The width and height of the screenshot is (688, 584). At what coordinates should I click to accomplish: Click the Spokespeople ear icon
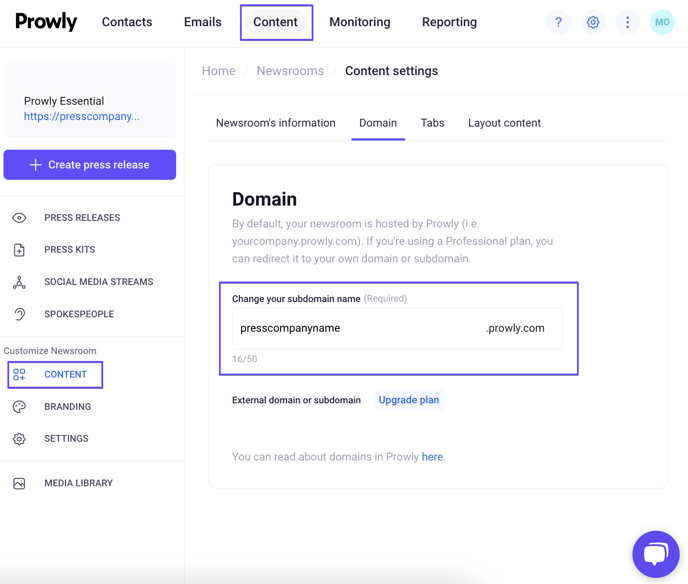(x=19, y=314)
